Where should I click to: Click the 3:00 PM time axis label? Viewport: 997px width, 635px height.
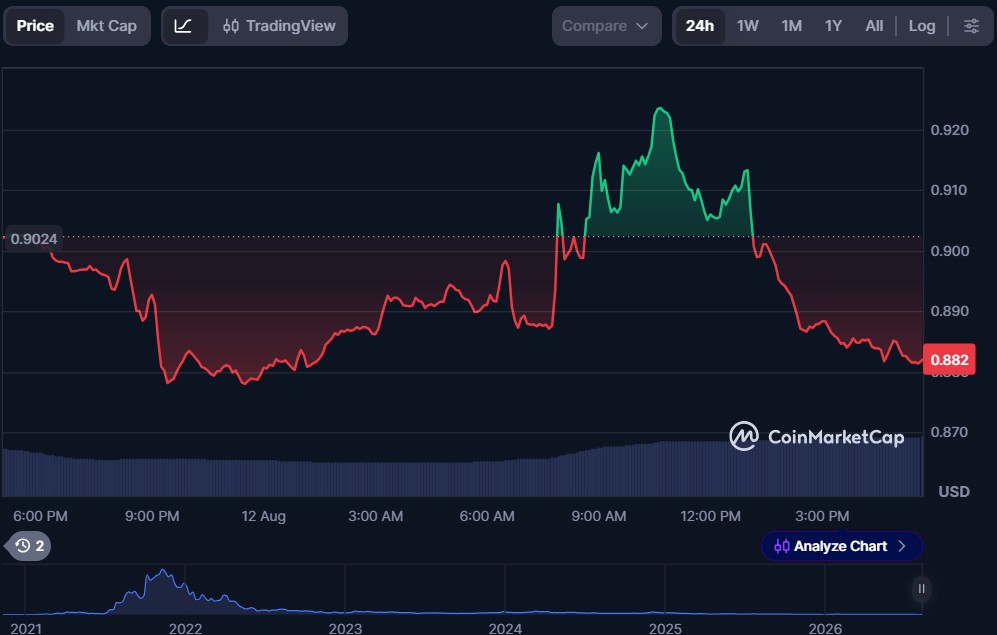click(822, 516)
